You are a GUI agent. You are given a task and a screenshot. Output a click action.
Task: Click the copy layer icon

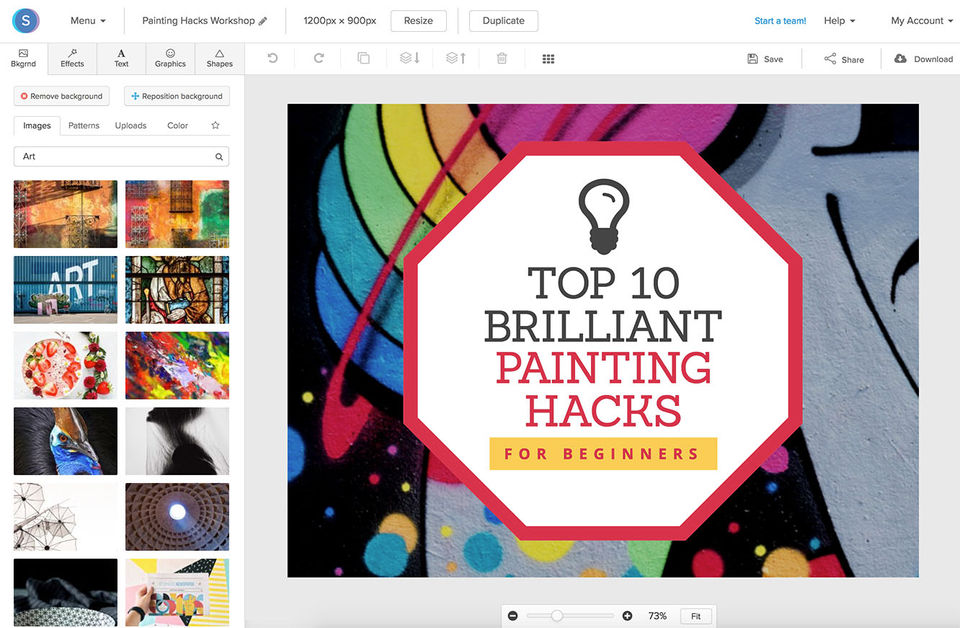point(363,59)
